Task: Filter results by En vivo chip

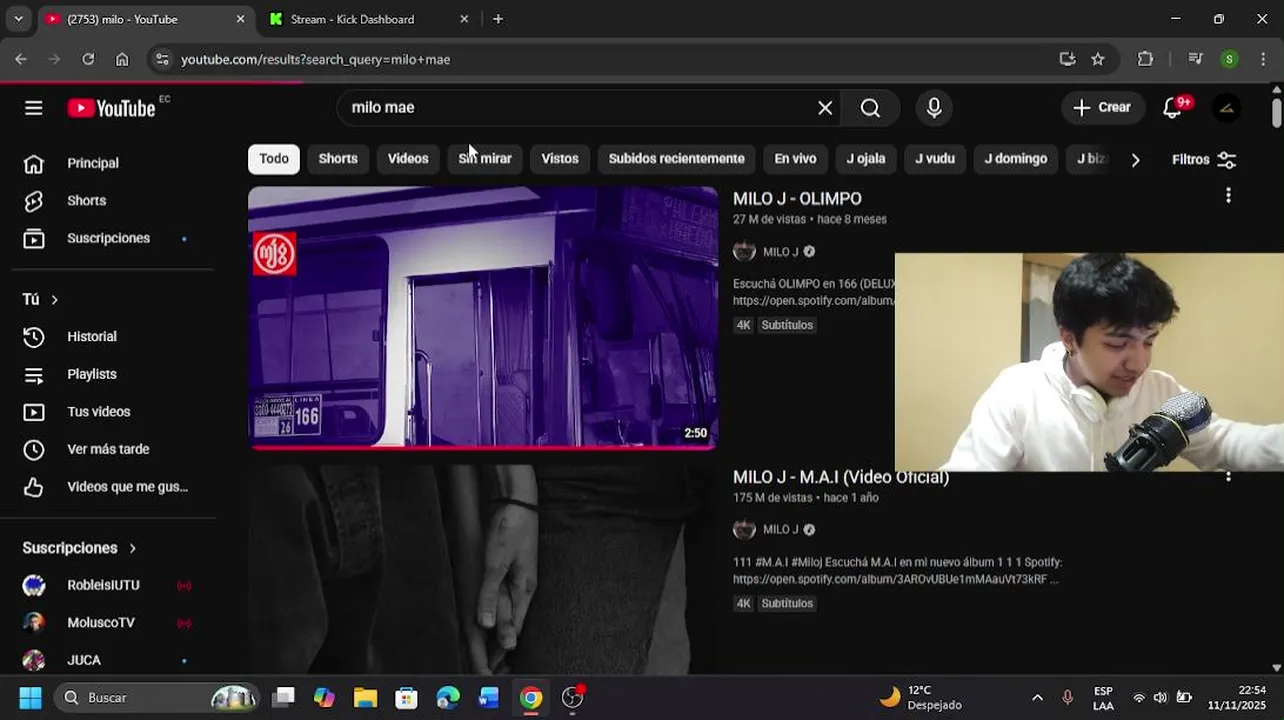Action: (795, 158)
